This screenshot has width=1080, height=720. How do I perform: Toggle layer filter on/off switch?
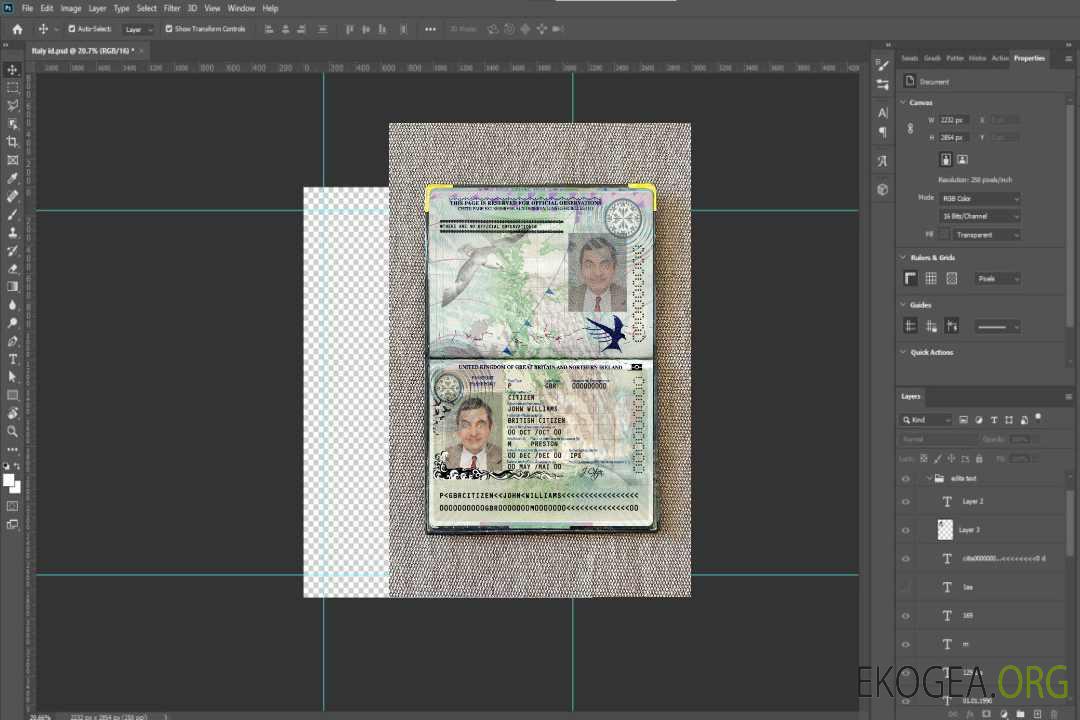[x=1038, y=418]
